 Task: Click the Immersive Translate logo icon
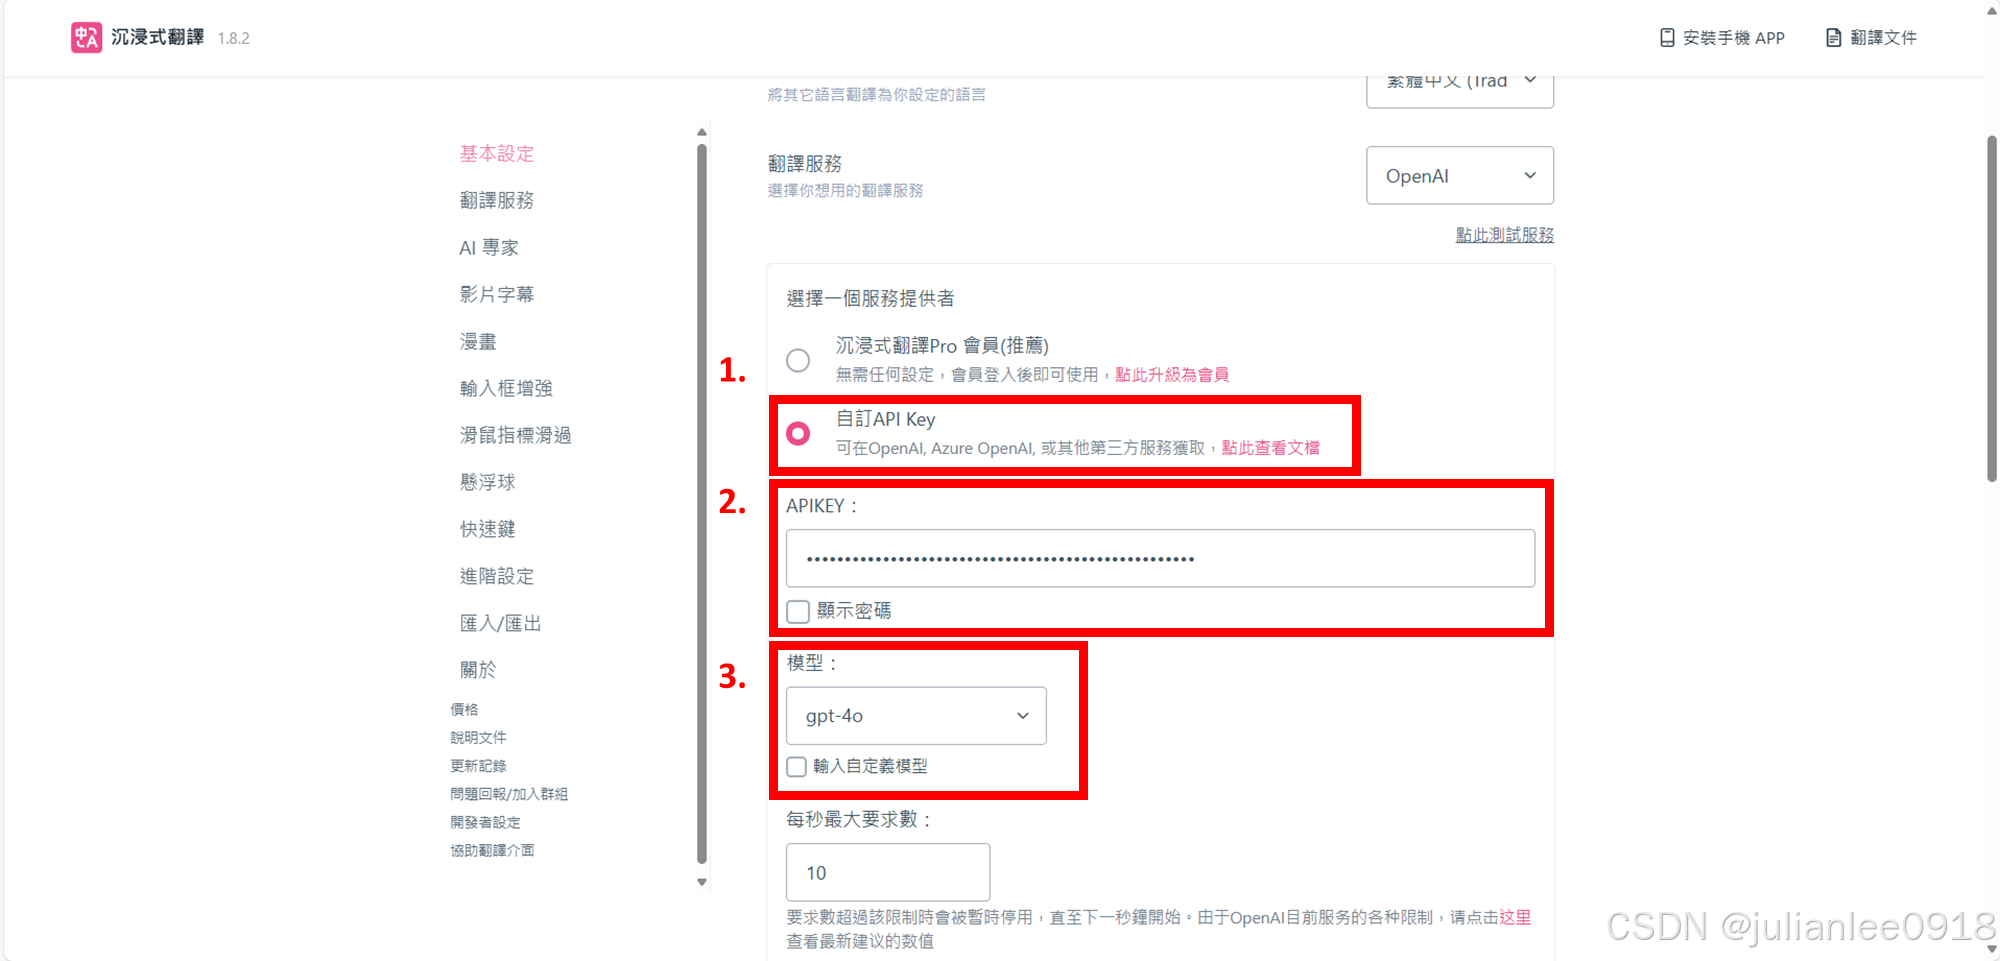pos(86,37)
